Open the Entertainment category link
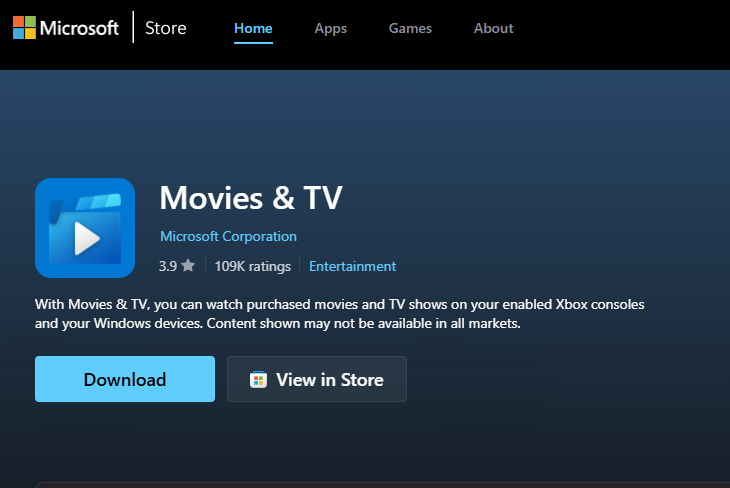This screenshot has width=730, height=488. (352, 266)
